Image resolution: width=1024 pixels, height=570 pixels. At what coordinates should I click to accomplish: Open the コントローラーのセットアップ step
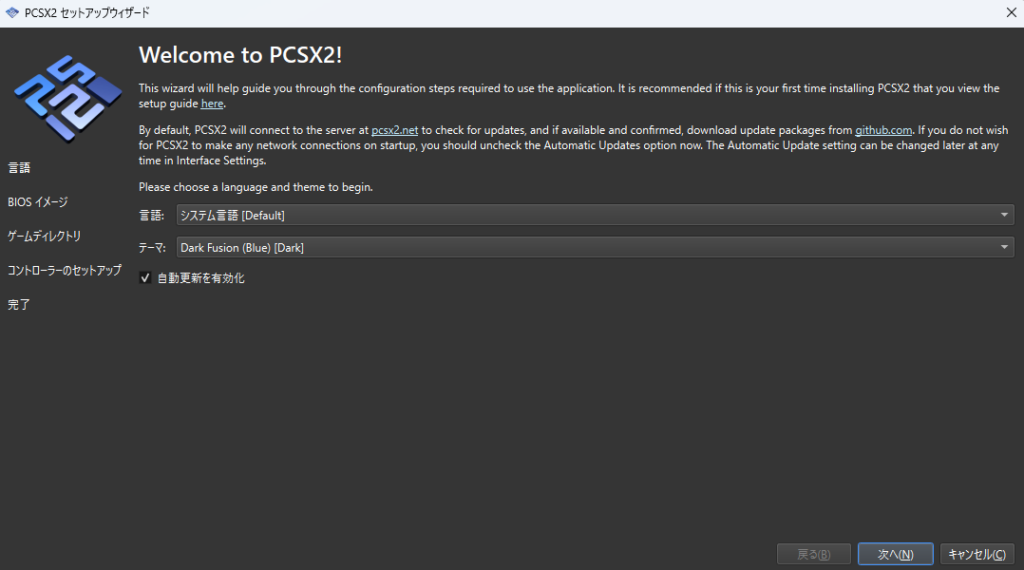click(x=65, y=270)
